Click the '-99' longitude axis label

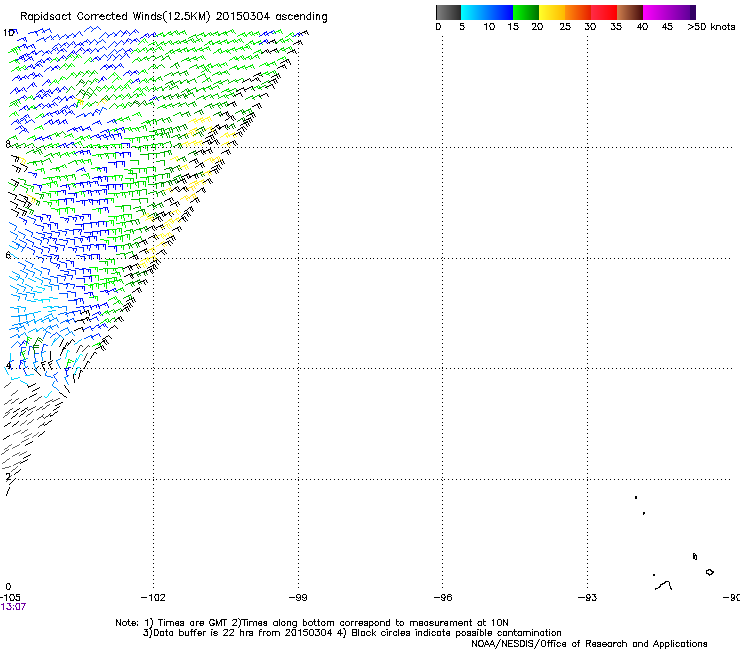click(298, 598)
